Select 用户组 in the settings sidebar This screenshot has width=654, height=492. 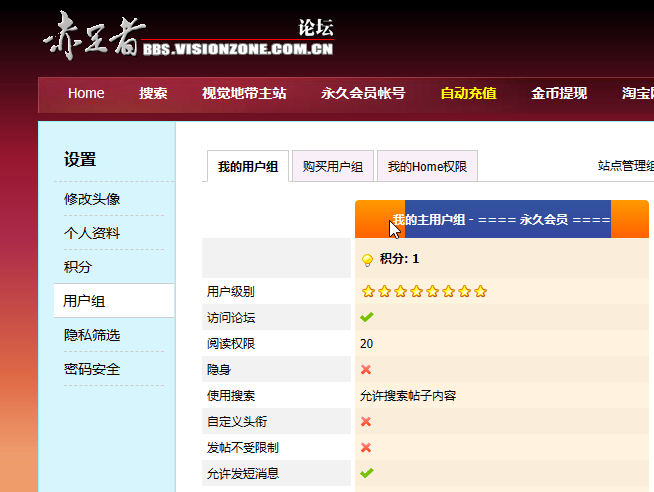coord(114,301)
